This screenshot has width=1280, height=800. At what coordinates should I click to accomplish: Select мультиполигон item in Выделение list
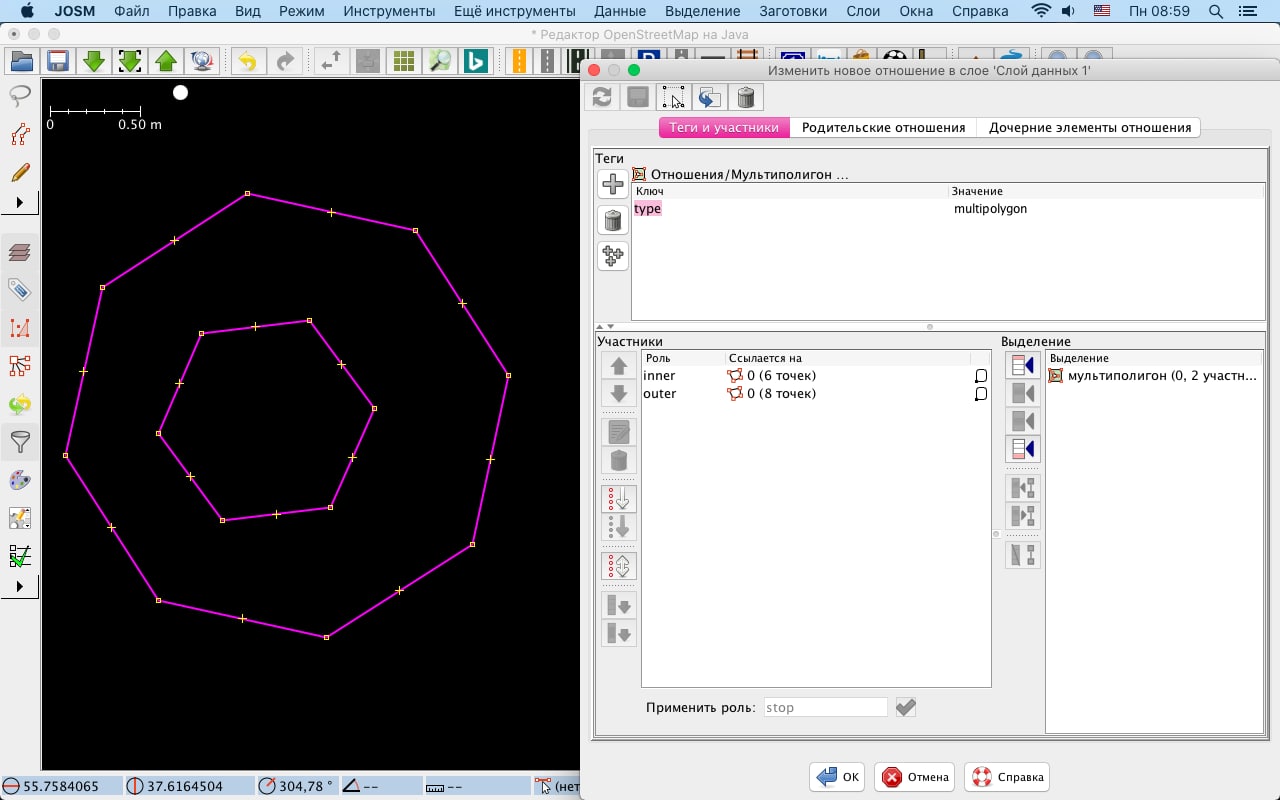(1154, 376)
